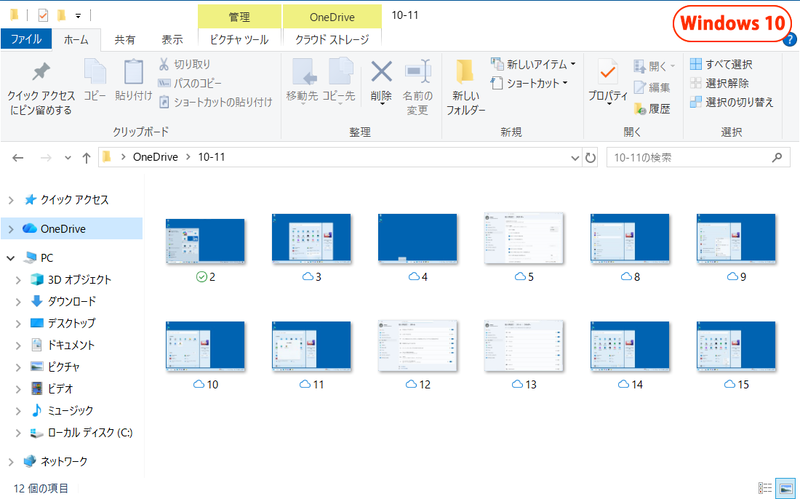Viewport: 800px width, 499px height.
Task: Switch to details view icon in status bar
Action: 765,488
